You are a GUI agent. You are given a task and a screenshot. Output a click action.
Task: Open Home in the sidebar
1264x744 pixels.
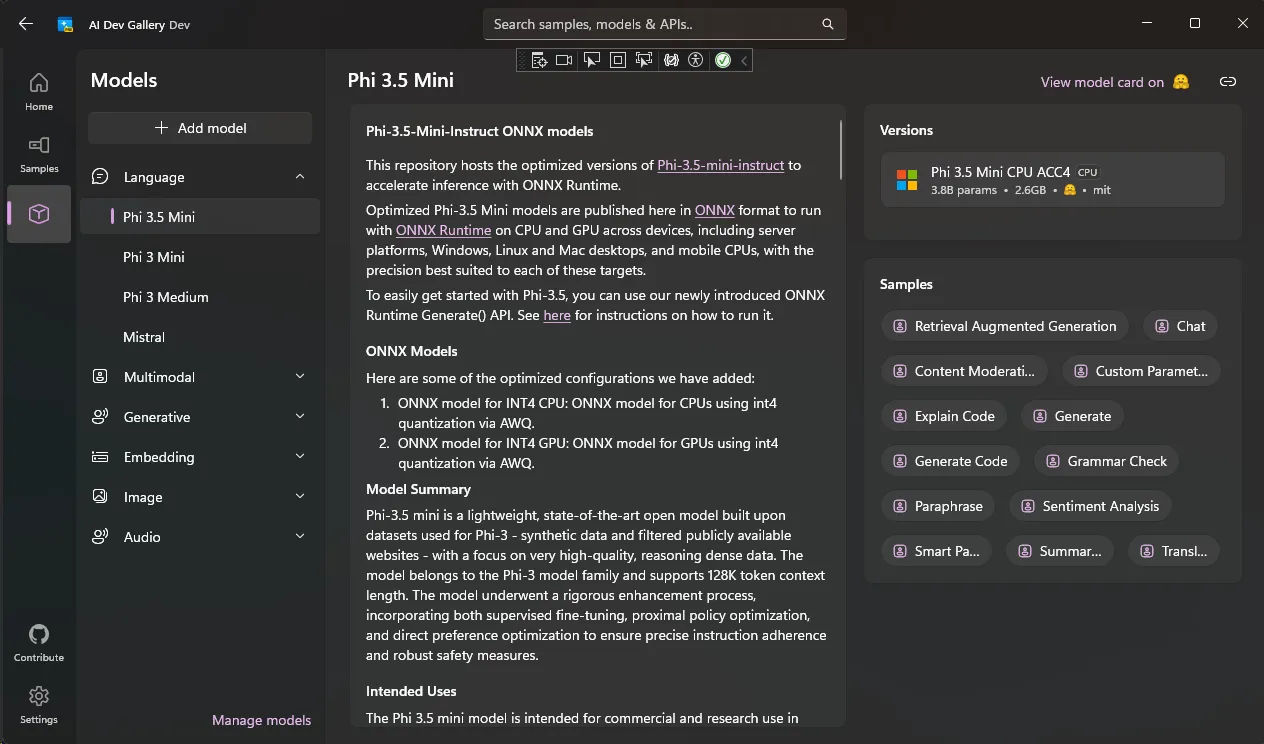coord(39,91)
